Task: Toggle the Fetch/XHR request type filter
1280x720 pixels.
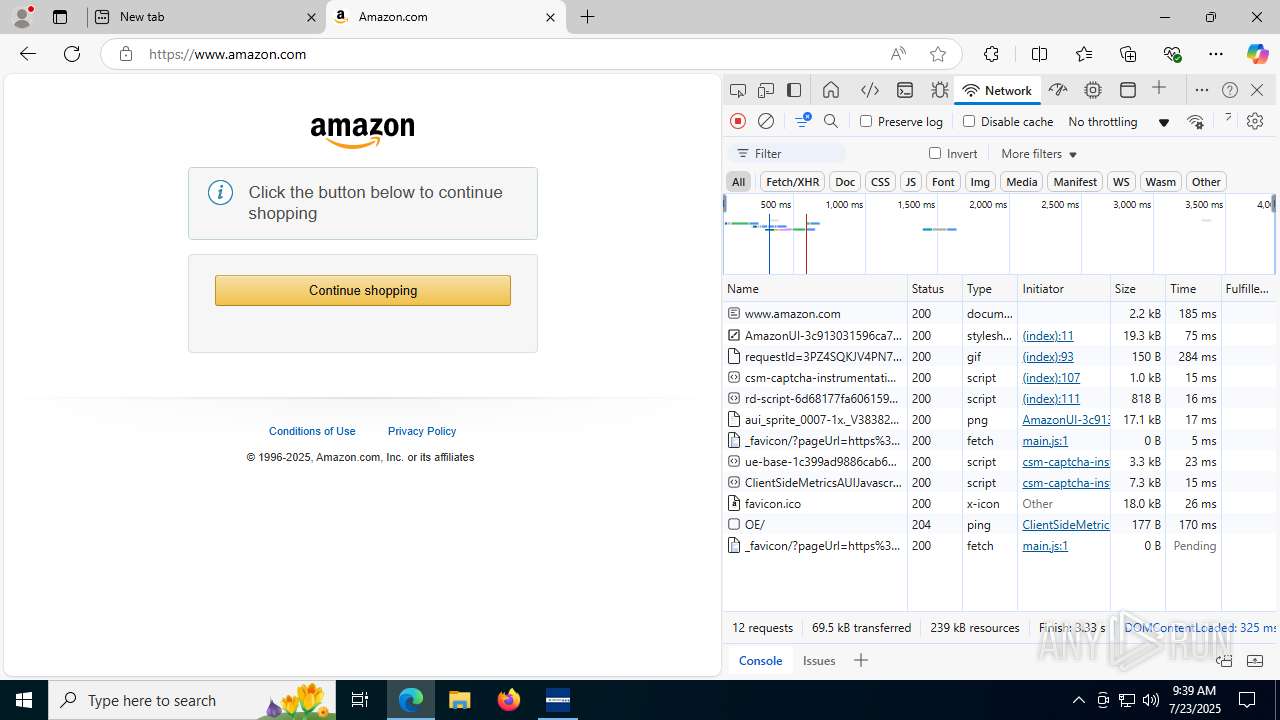Action: pyautogui.click(x=792, y=181)
